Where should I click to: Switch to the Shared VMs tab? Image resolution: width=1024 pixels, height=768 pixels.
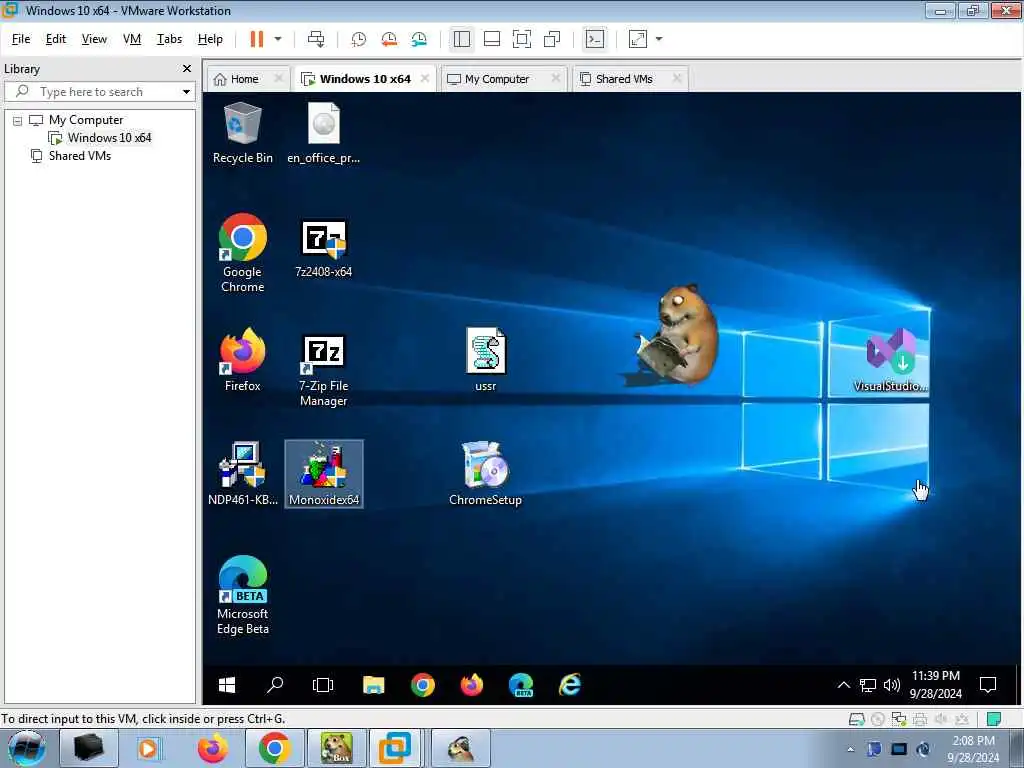624,79
